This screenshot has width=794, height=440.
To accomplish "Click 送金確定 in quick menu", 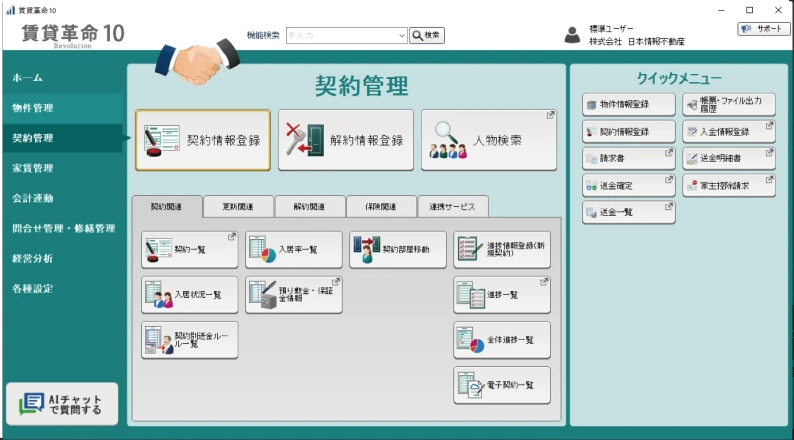I will pyautogui.click(x=628, y=186).
